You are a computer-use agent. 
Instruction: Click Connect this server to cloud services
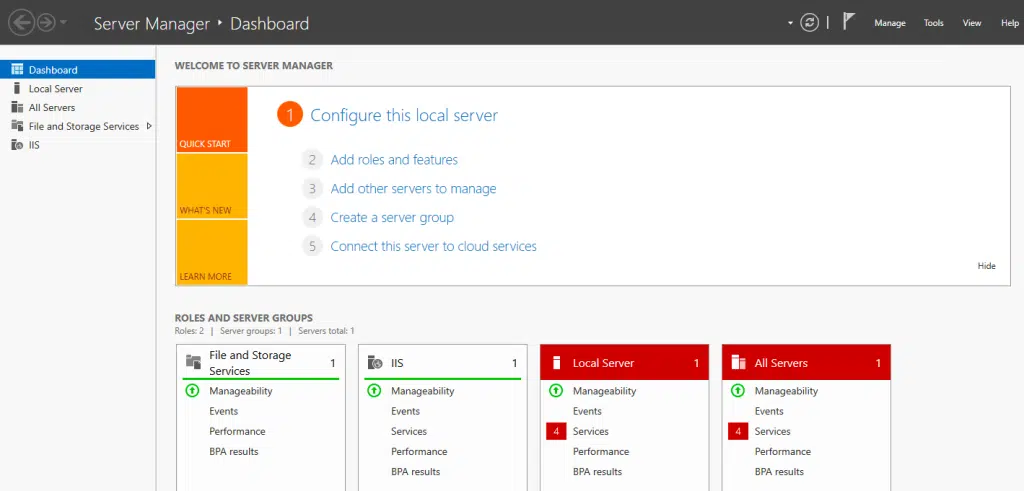click(433, 246)
